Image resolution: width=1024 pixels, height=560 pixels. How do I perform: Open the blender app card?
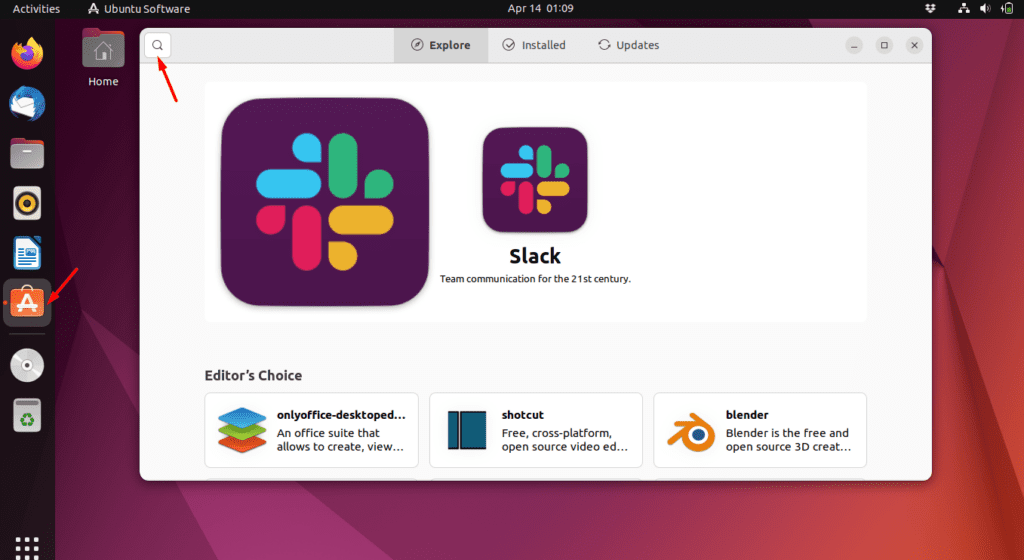pos(759,430)
